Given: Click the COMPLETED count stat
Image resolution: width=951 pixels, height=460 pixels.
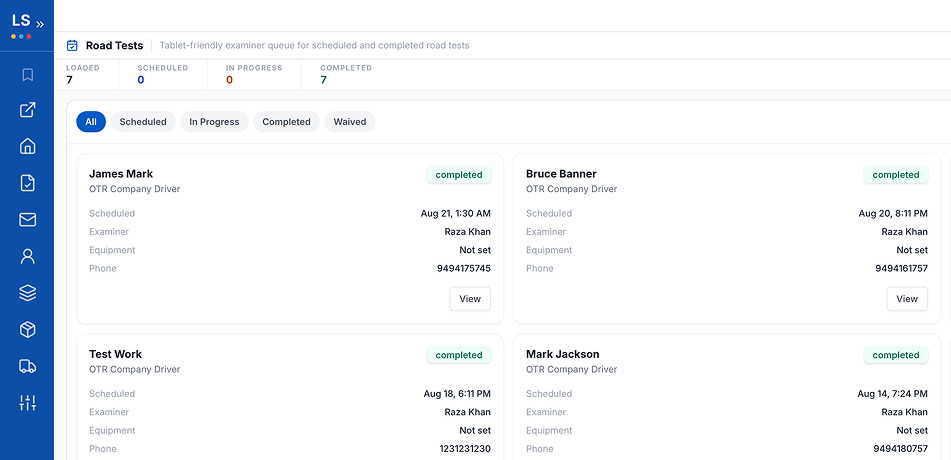Looking at the screenshot, I should pos(323,79).
